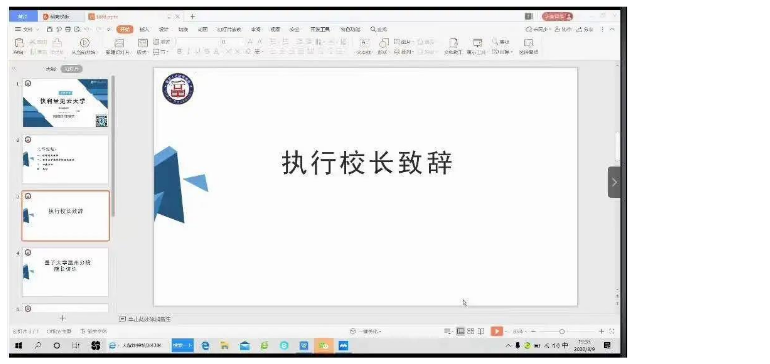Click the three-dot more options icon
Image resolution: width=770 pixels, height=364 pixels.
pos(603,29)
